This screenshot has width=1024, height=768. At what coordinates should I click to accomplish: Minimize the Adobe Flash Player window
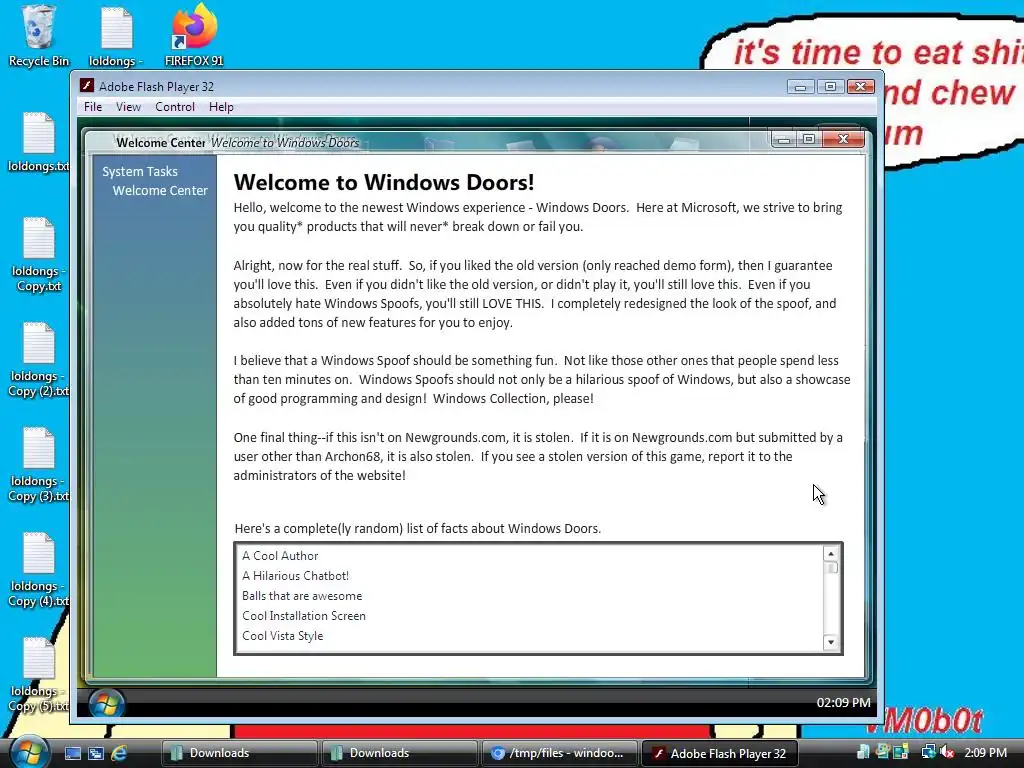801,87
